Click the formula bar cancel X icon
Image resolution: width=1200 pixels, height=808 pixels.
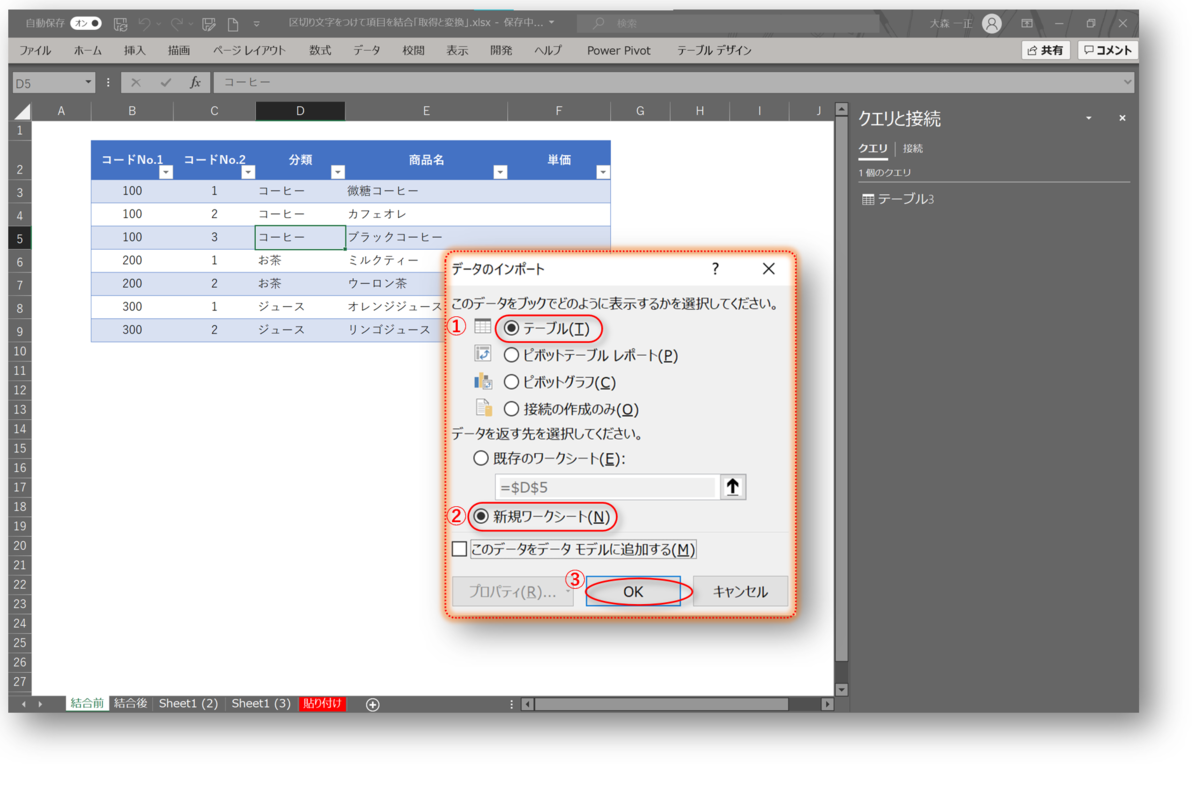[x=136, y=83]
